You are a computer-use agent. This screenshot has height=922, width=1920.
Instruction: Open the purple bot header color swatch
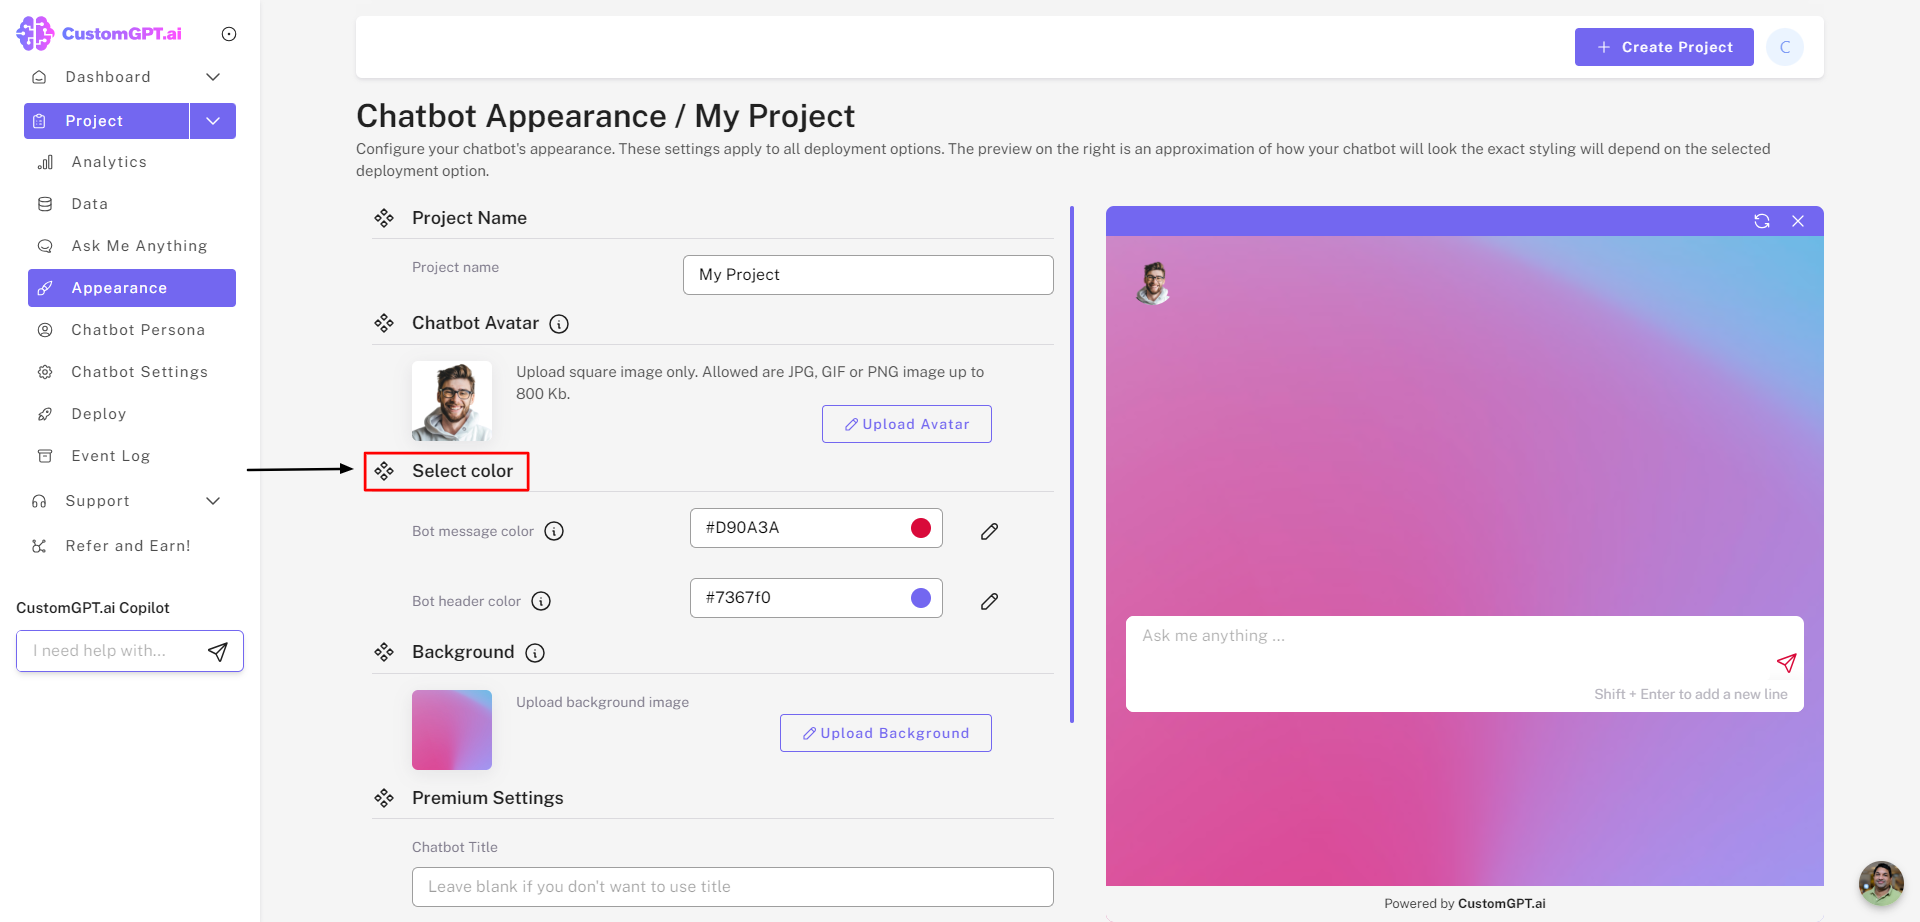pos(921,598)
